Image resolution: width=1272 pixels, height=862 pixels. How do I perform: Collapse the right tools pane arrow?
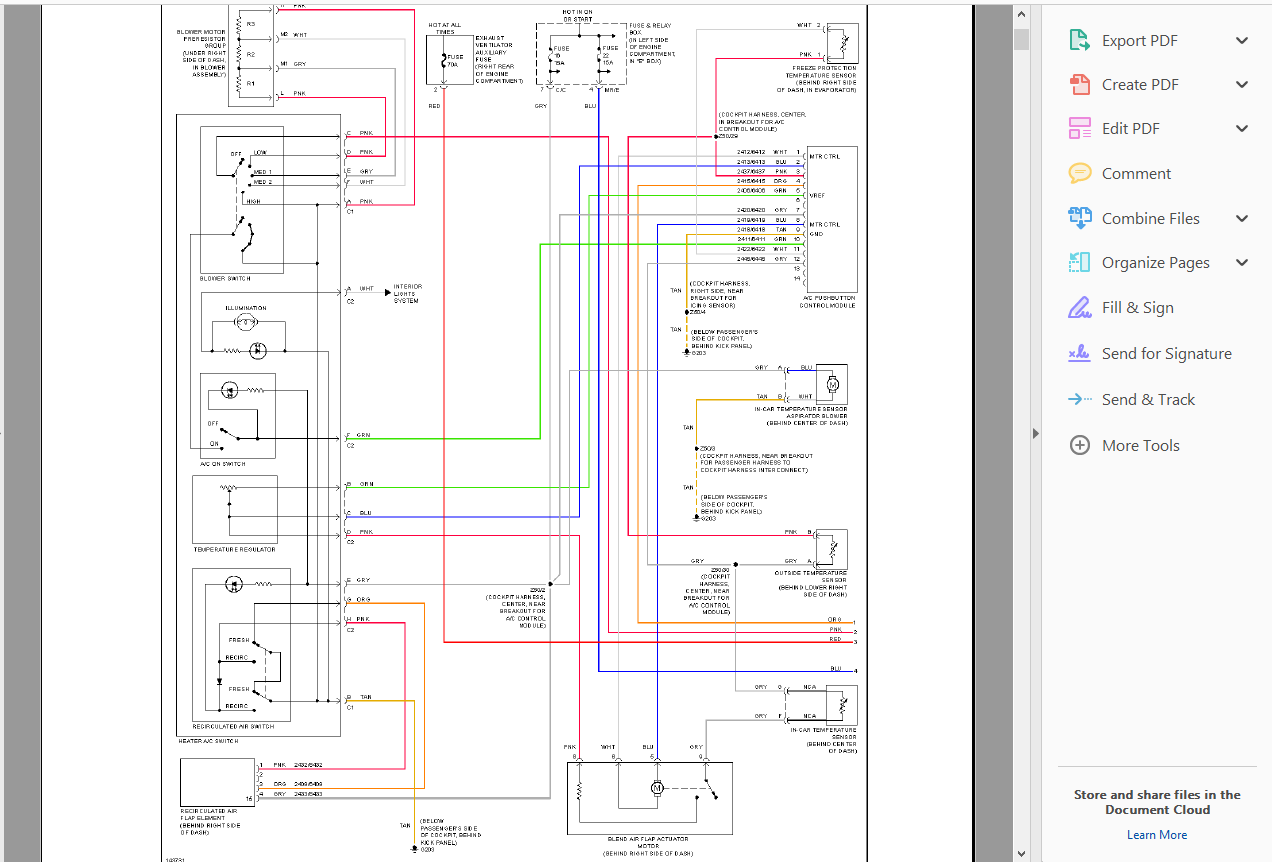tap(1035, 433)
